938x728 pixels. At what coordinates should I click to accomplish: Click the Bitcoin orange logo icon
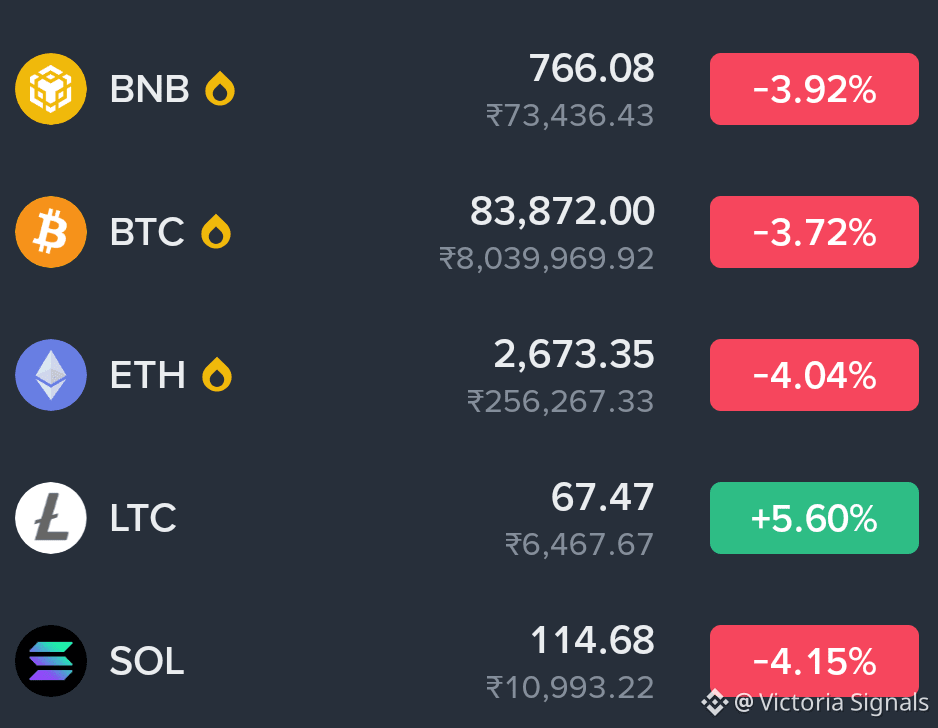coord(51,232)
